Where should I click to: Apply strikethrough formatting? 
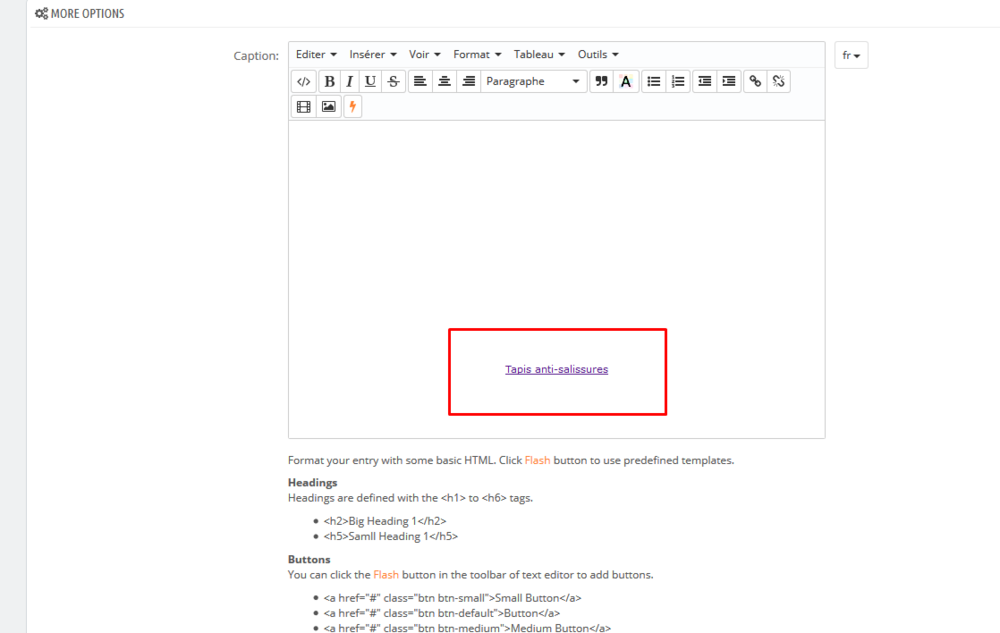(393, 81)
